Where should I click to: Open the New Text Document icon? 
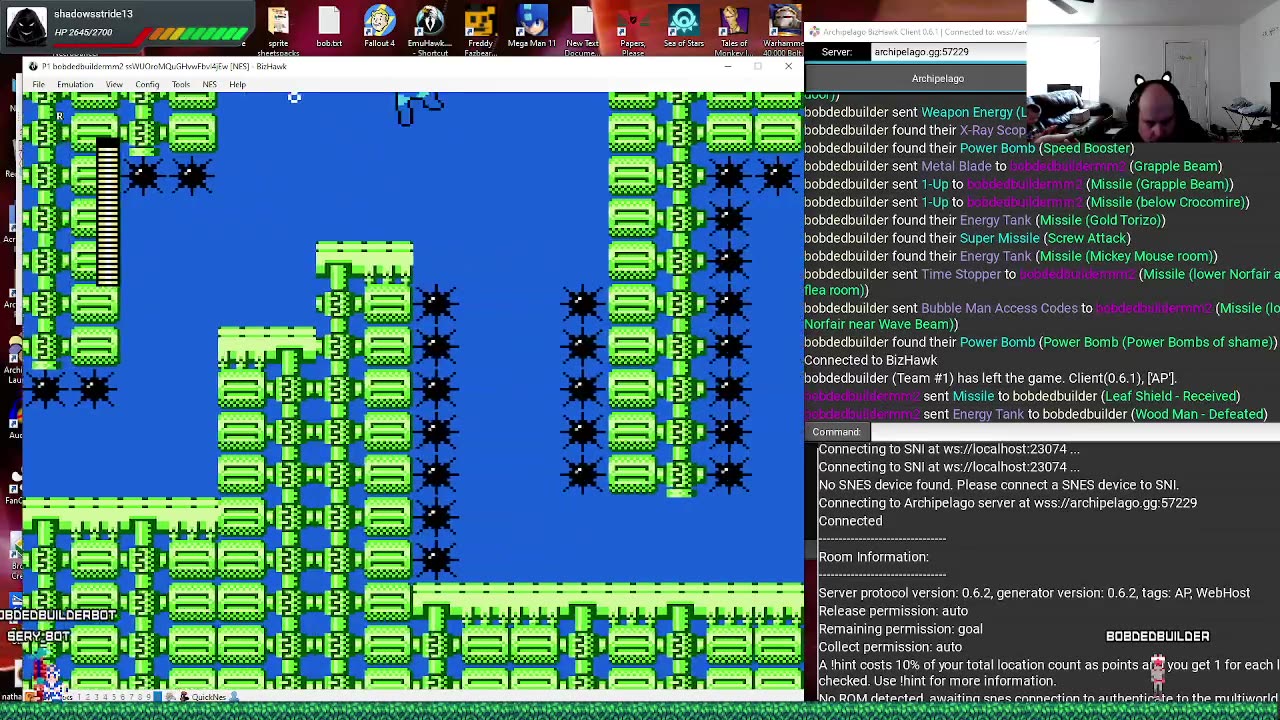click(x=582, y=30)
